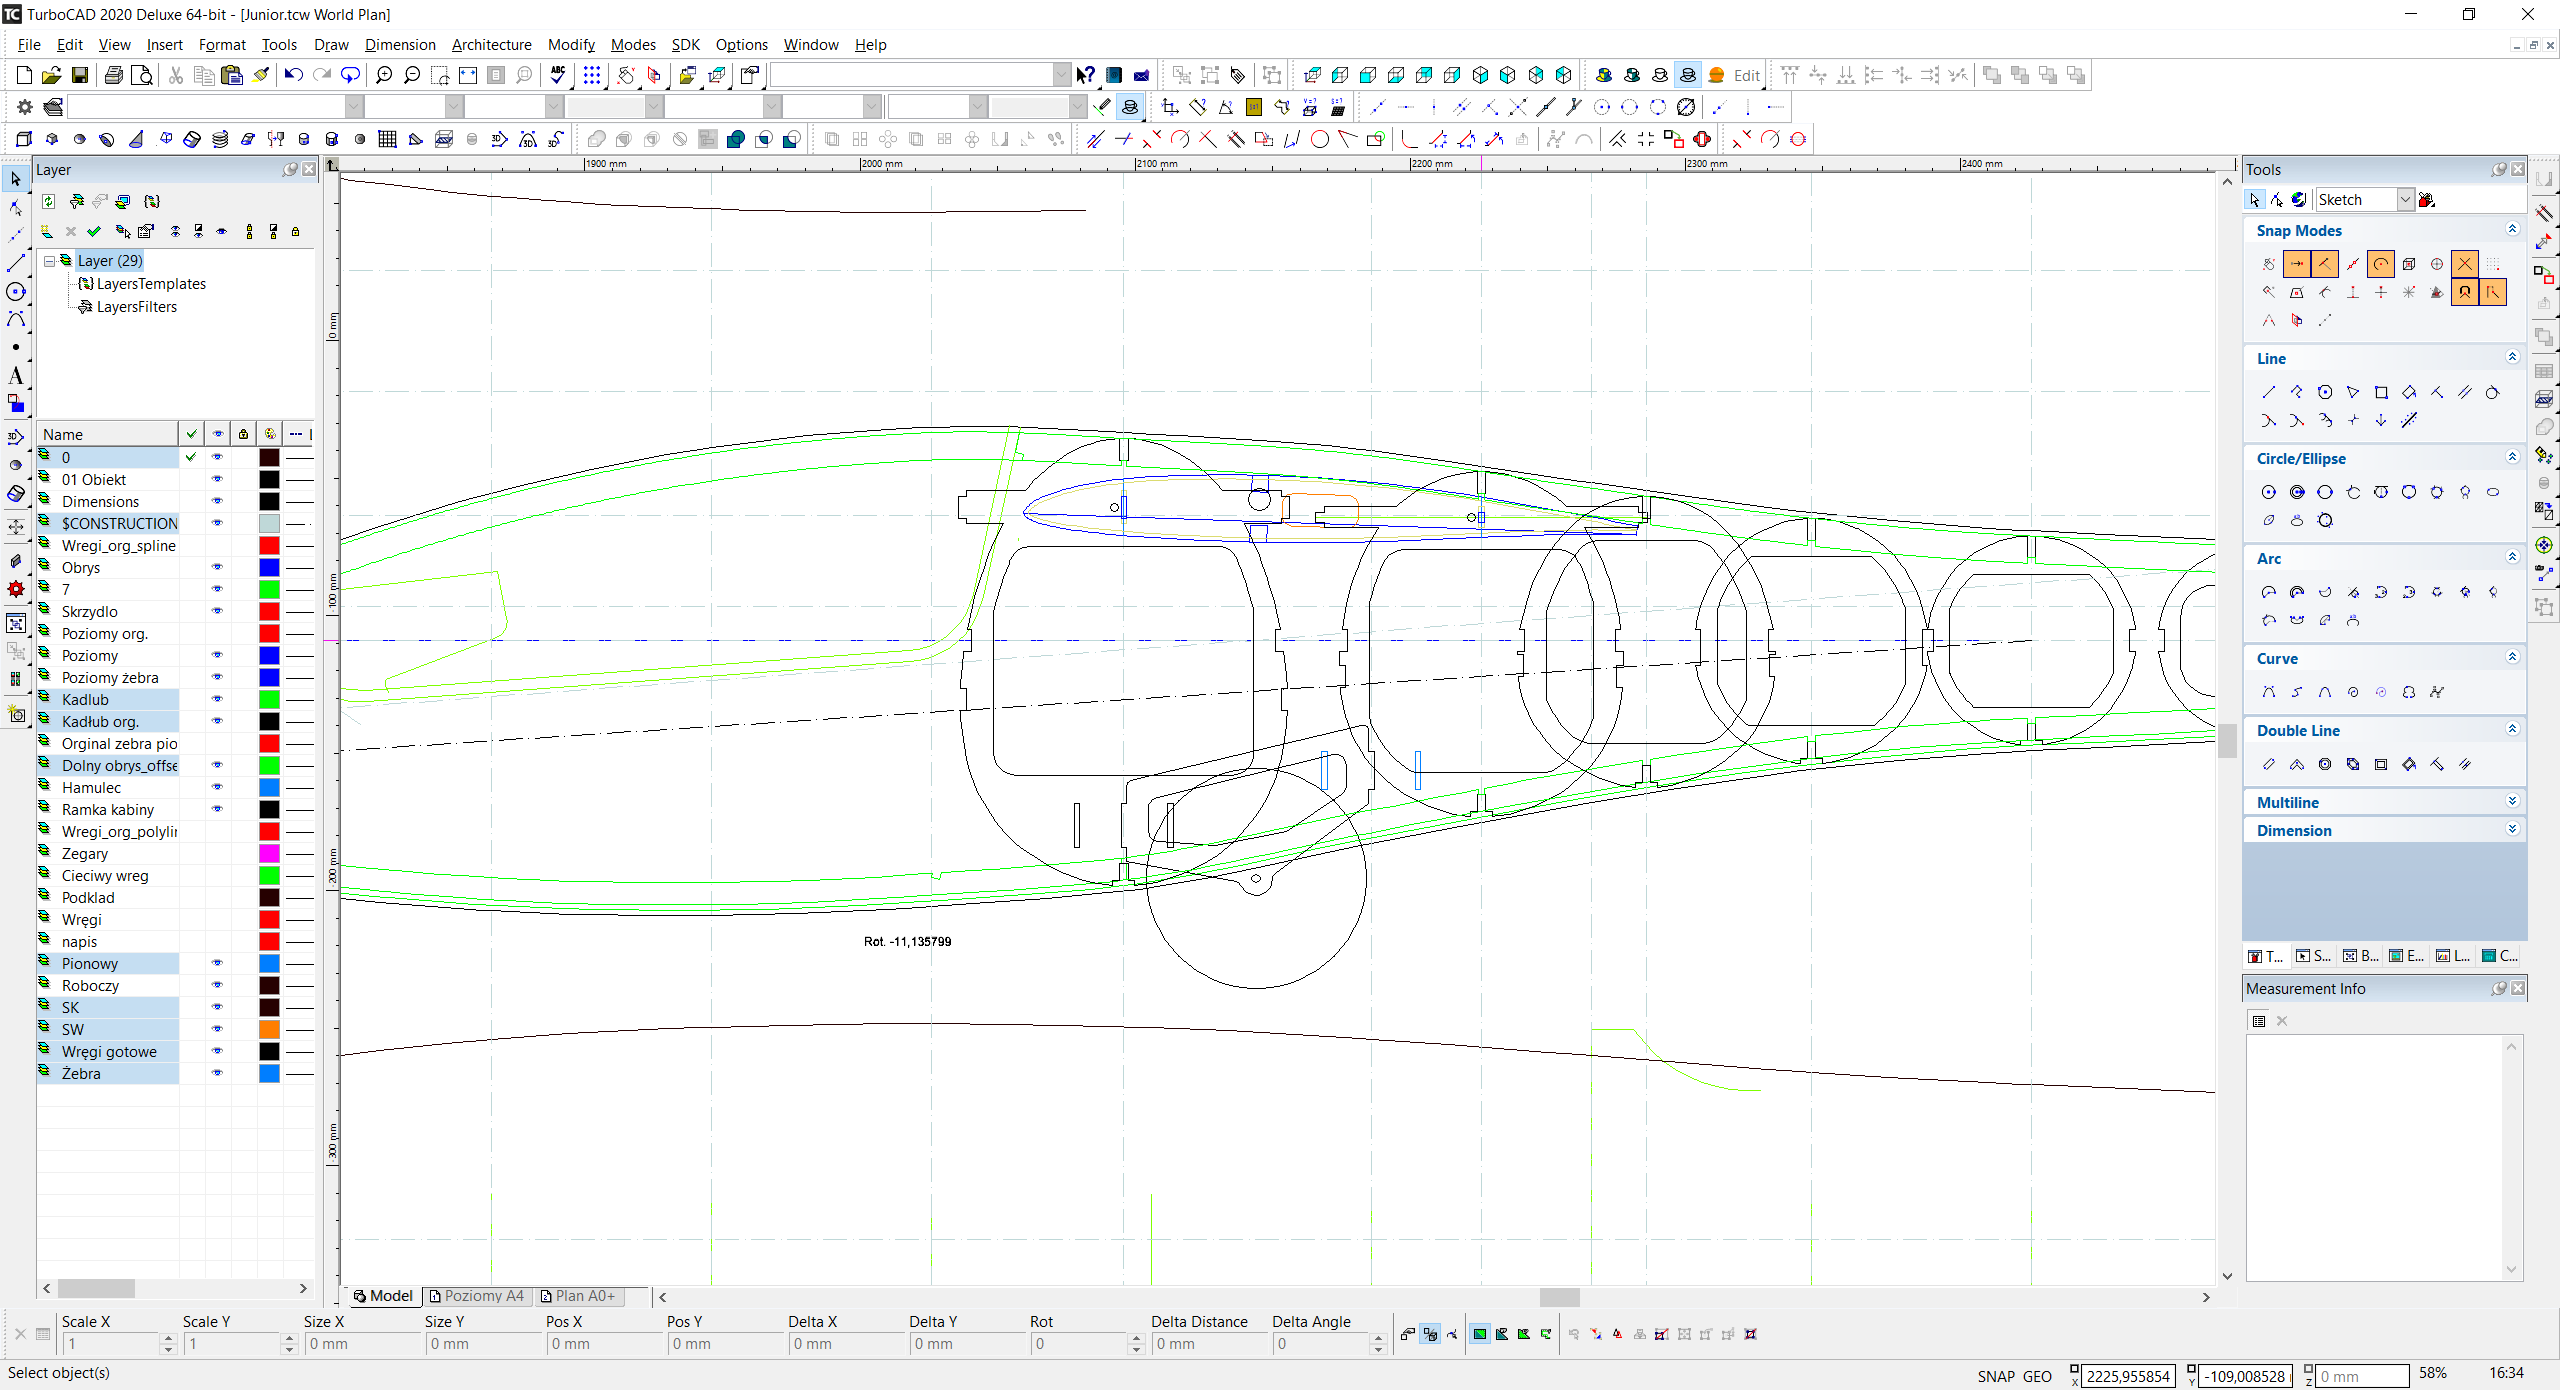
Task: Click the Save disk icon
Action: click(80, 75)
